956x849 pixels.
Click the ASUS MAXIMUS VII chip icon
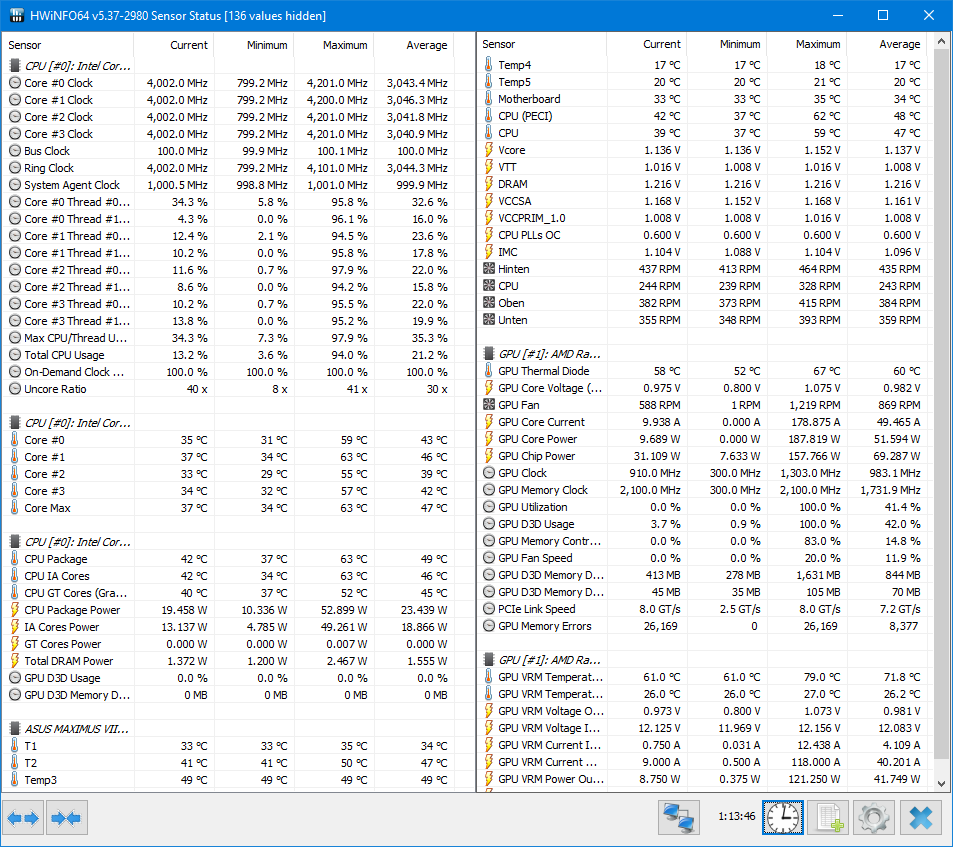click(x=15, y=730)
